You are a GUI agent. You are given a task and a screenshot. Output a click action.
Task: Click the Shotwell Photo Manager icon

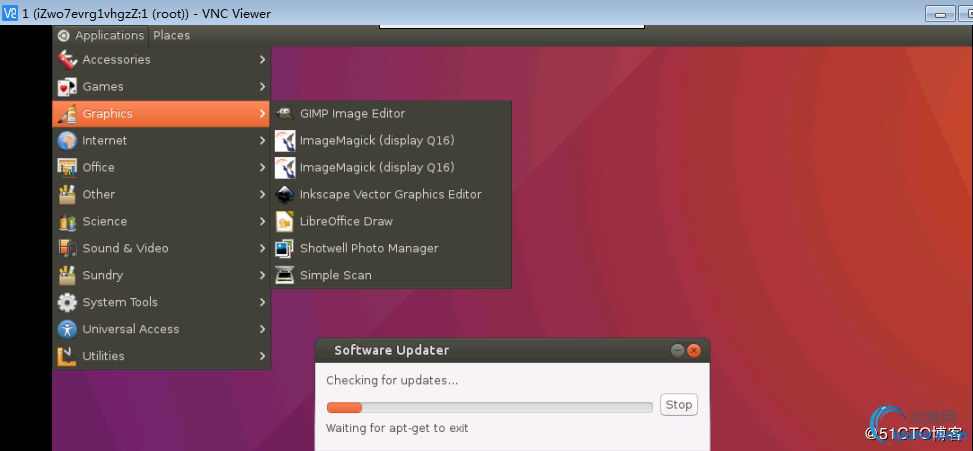(284, 248)
